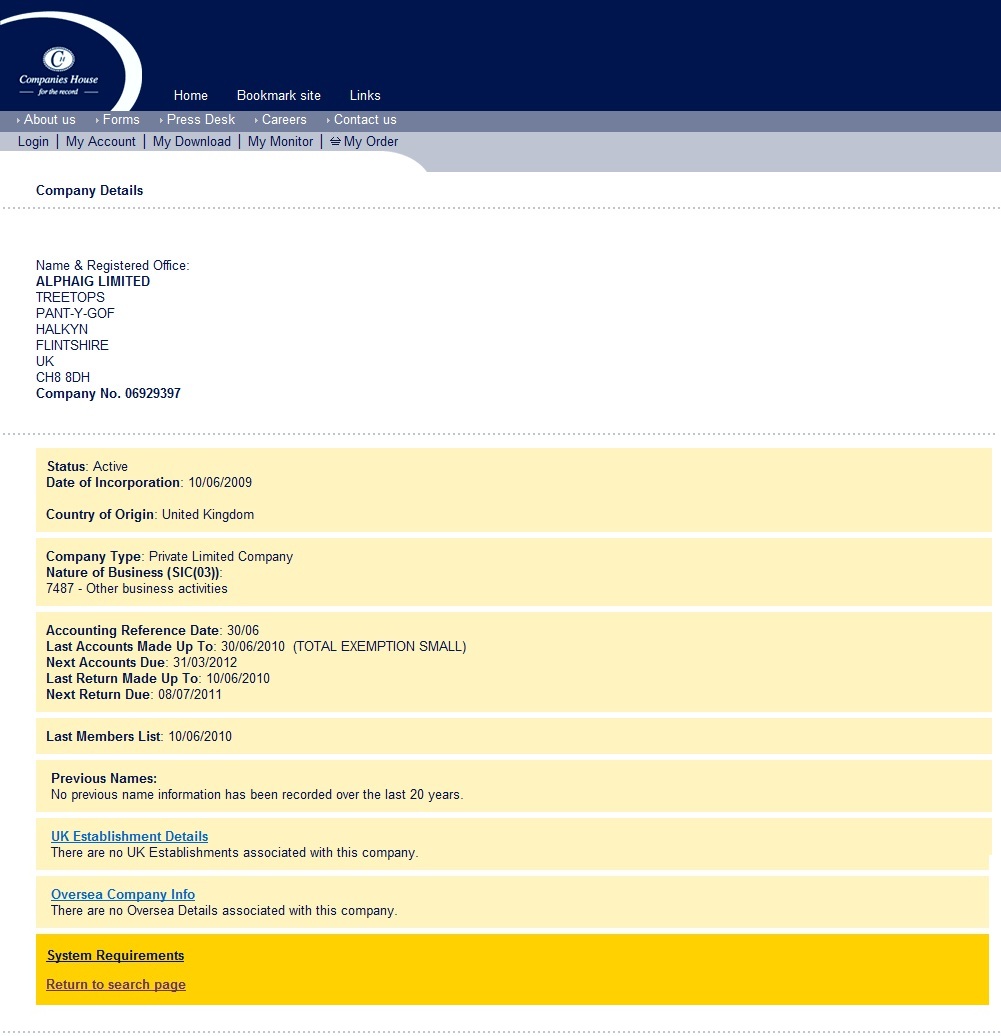Go to My Download
Image resolution: width=1001 pixels, height=1036 pixels.
[x=191, y=142]
